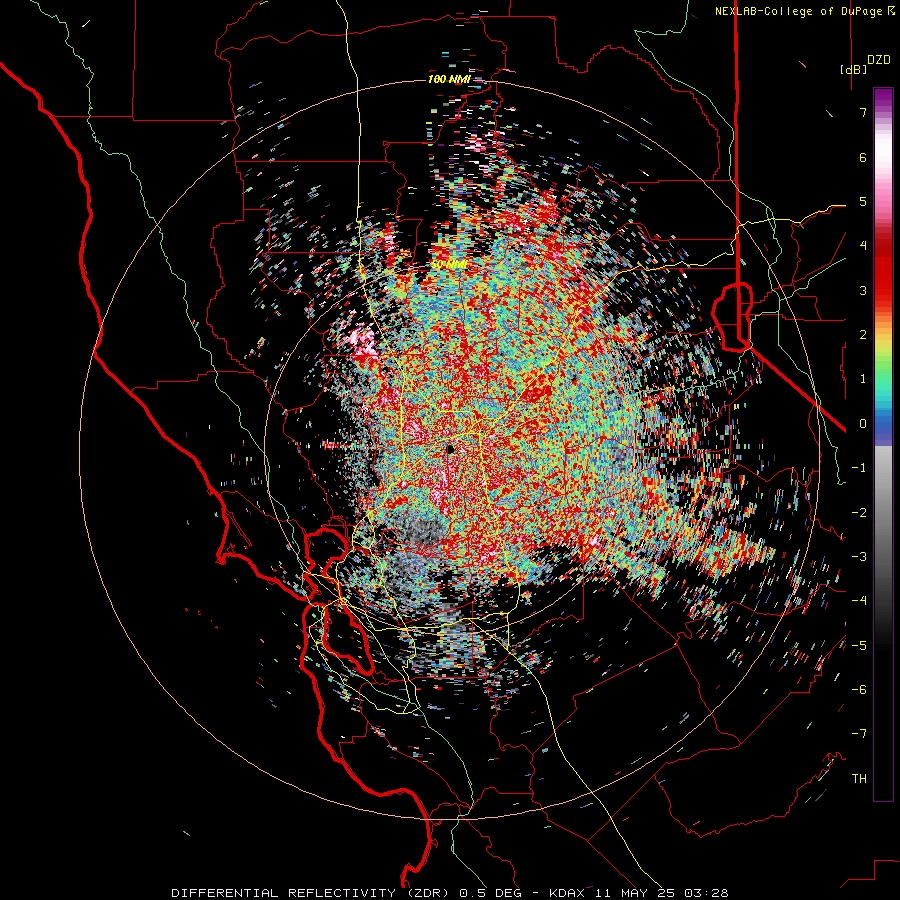Click the TH label below the color scale

coord(859,778)
